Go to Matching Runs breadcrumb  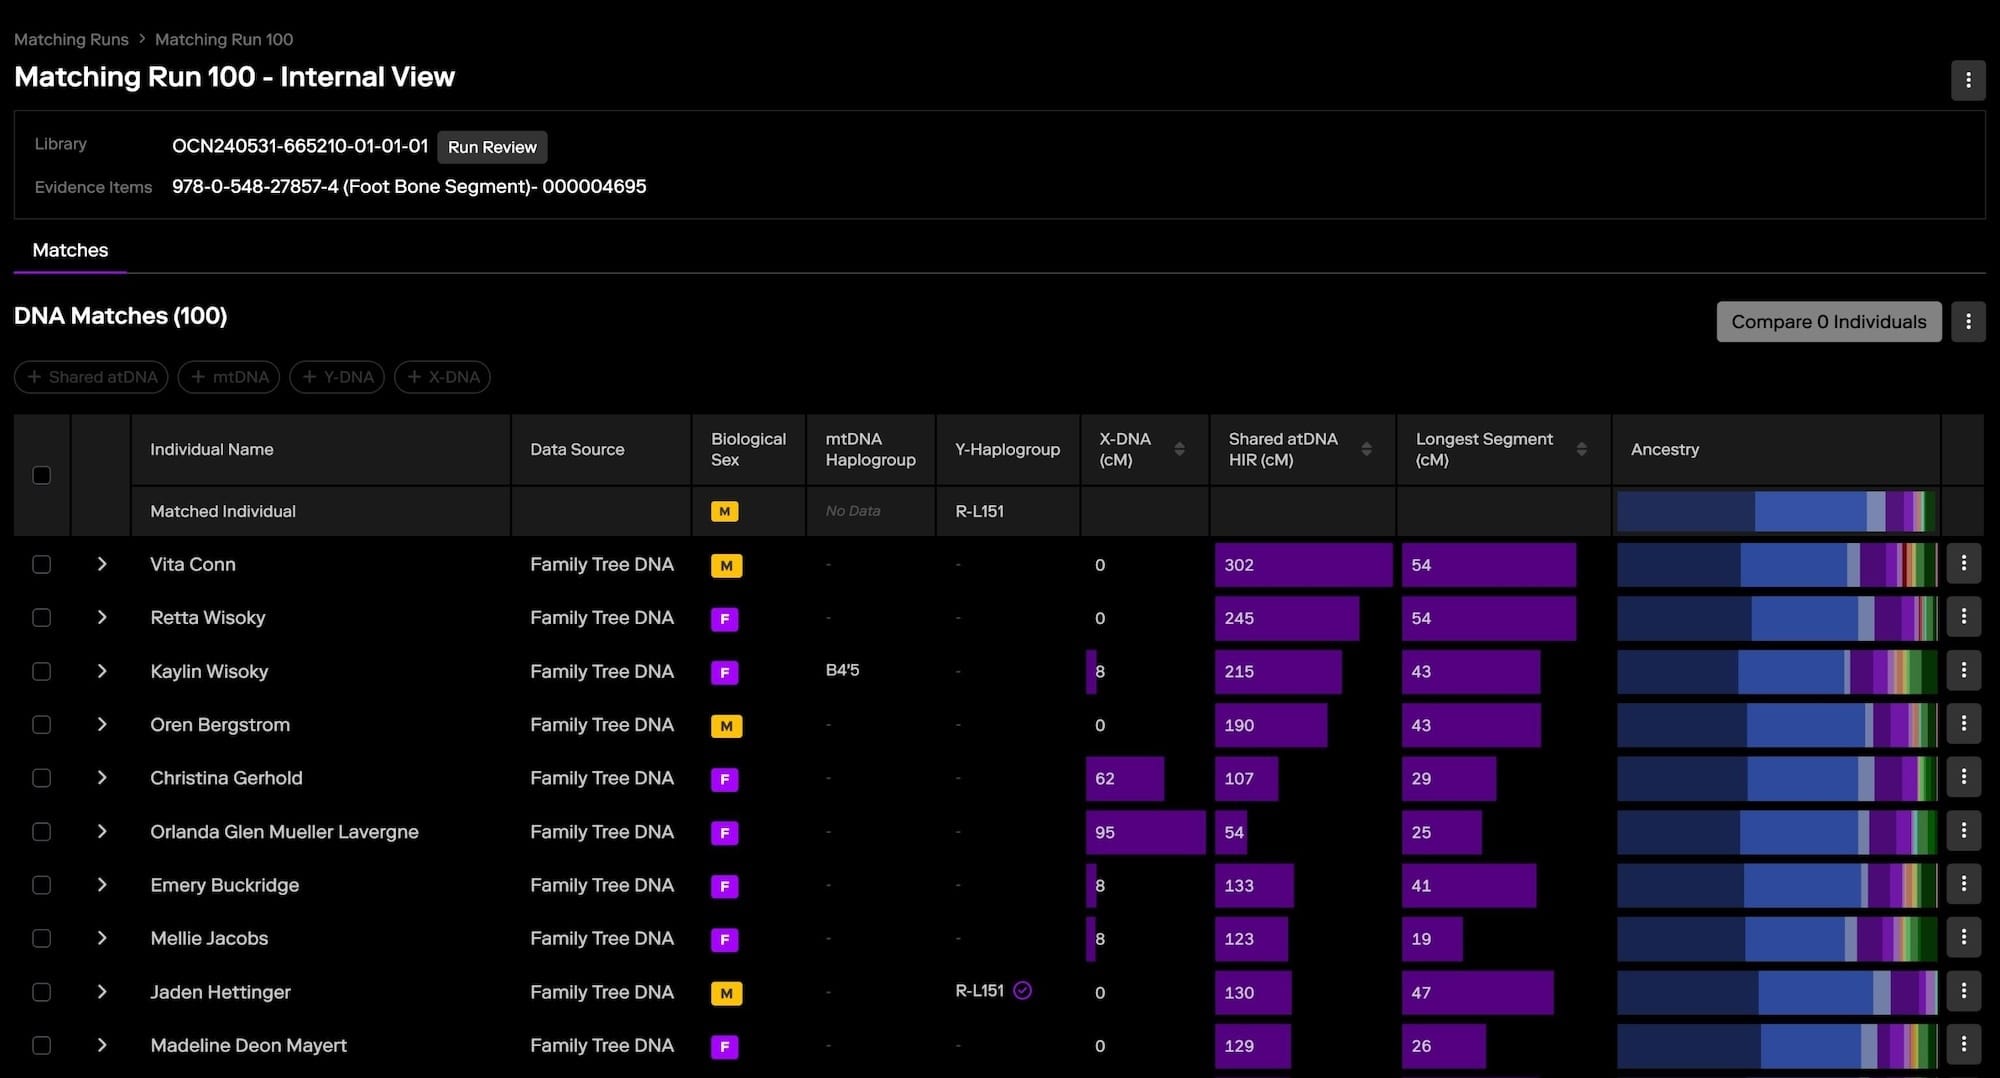(71, 39)
